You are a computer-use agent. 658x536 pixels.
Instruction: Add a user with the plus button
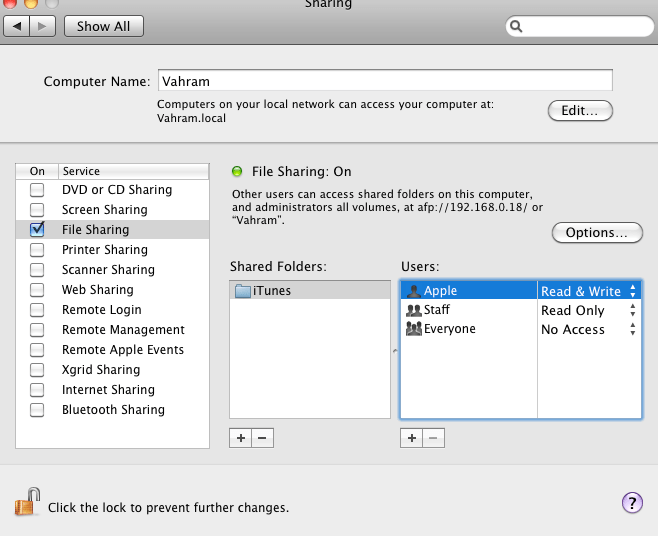click(x=411, y=438)
